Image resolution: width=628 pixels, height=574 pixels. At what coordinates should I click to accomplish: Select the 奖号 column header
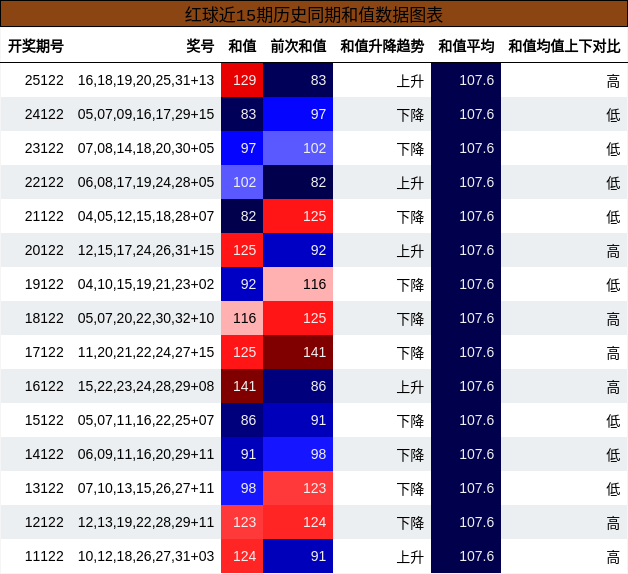pyautogui.click(x=200, y=46)
